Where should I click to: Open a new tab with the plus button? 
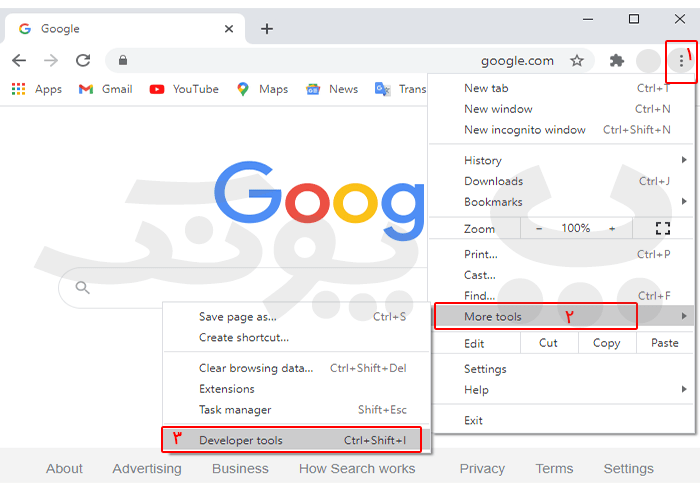[x=267, y=29]
